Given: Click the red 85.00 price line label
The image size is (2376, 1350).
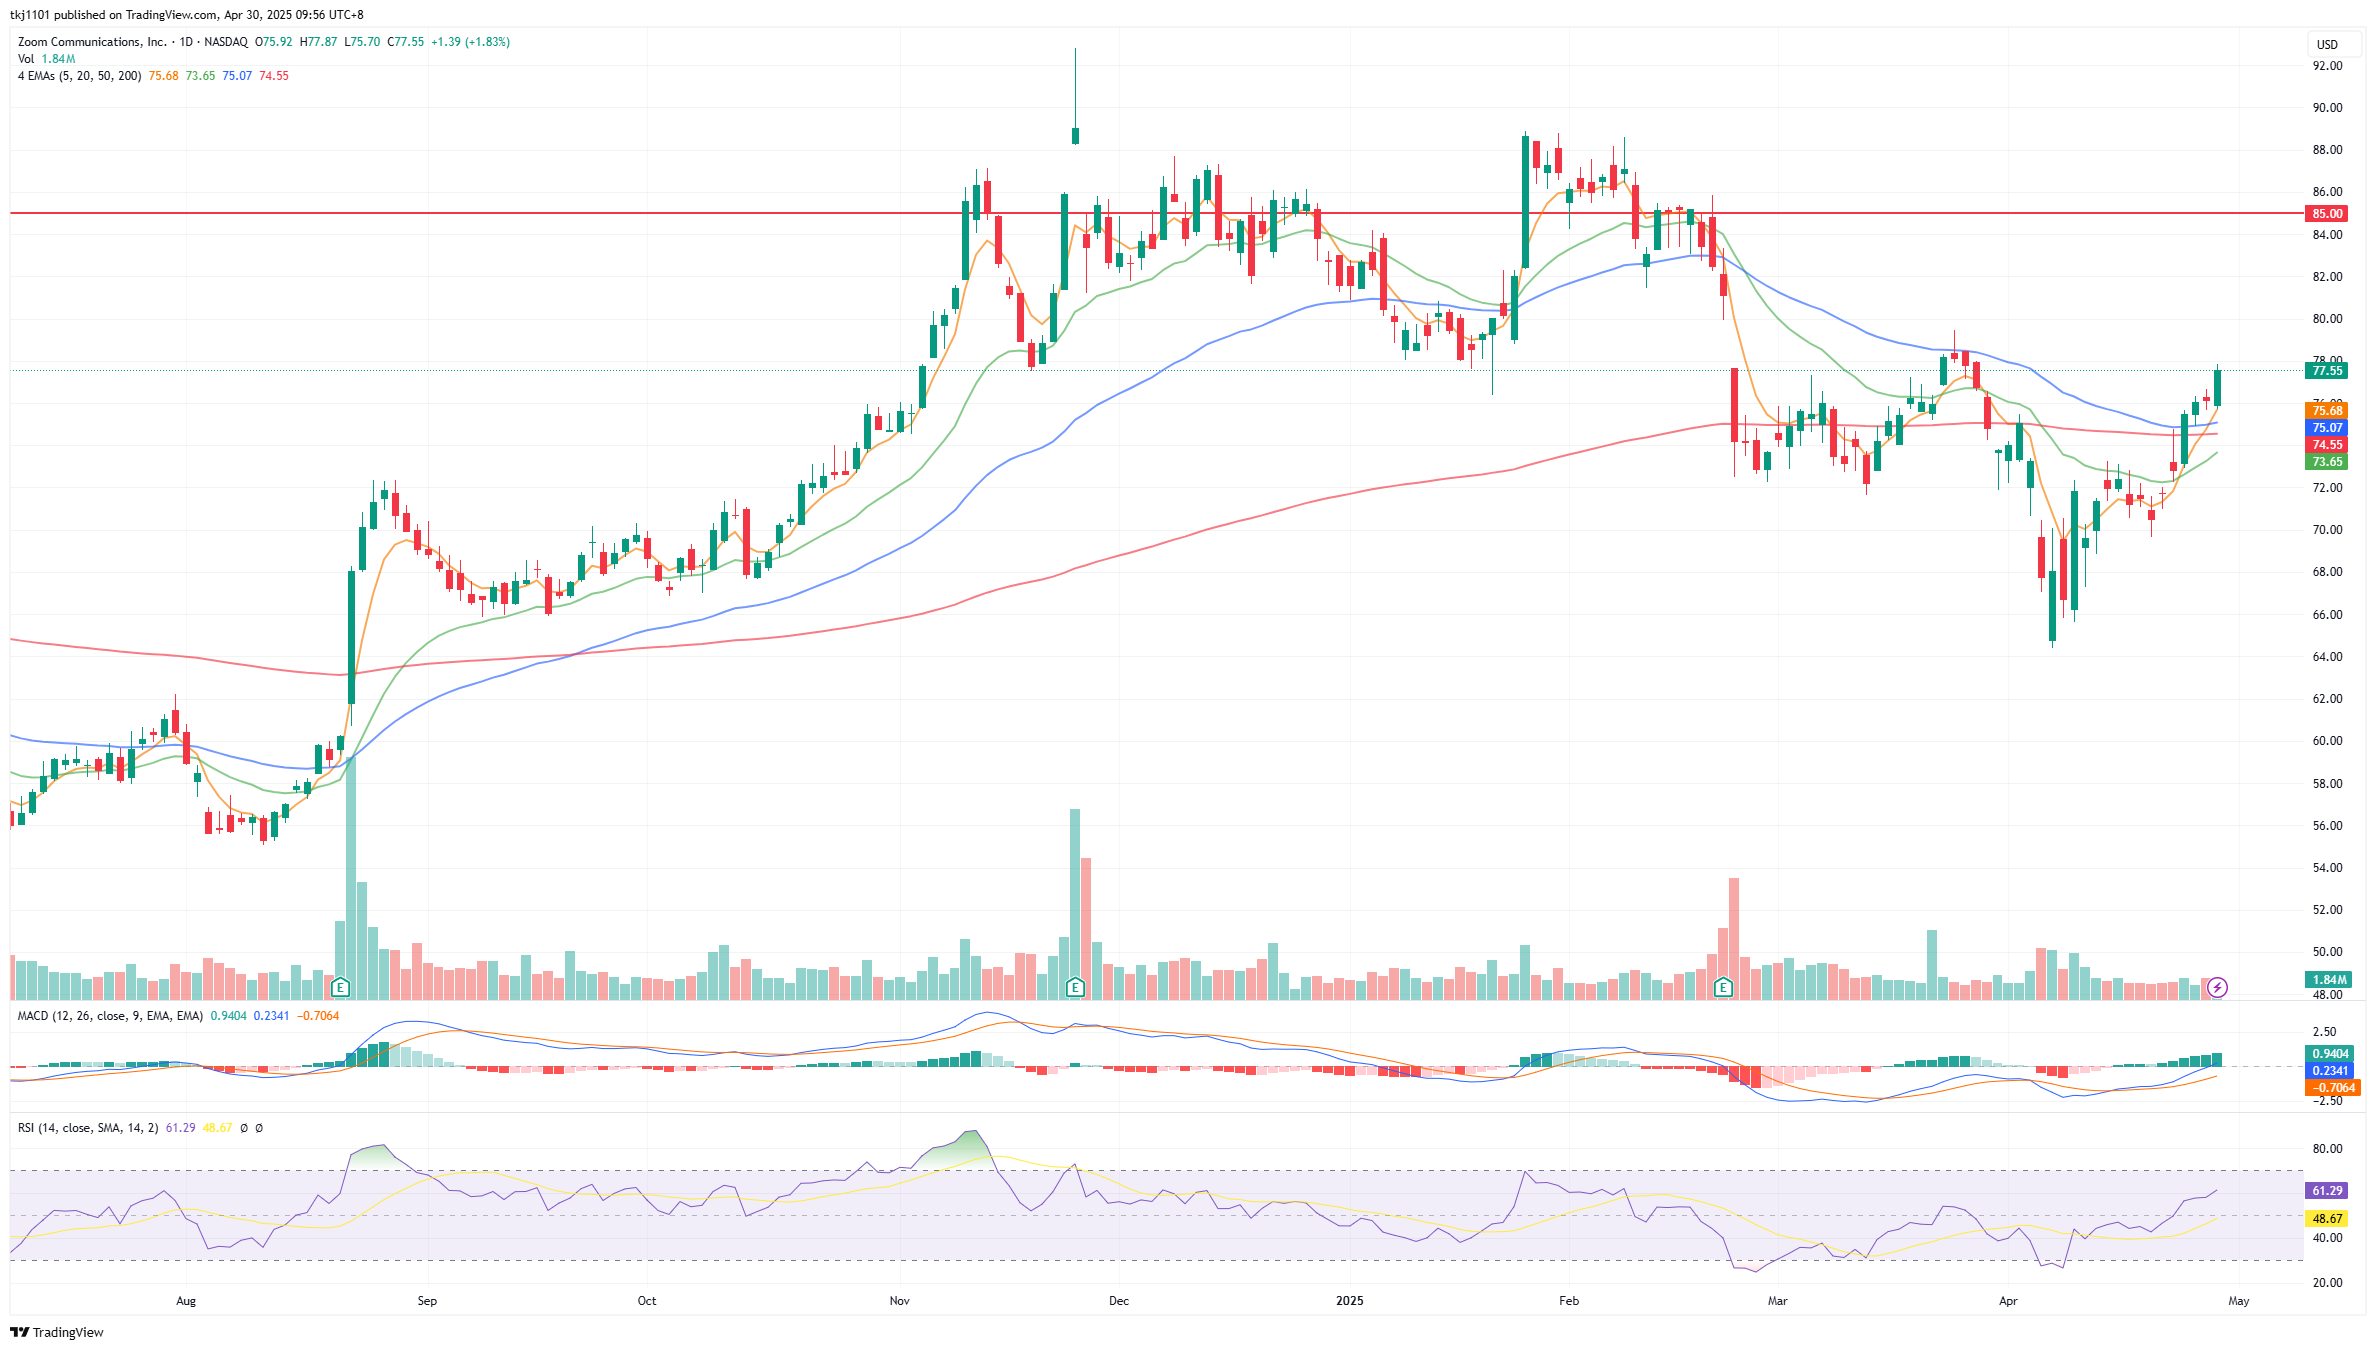Looking at the screenshot, I should point(2327,213).
